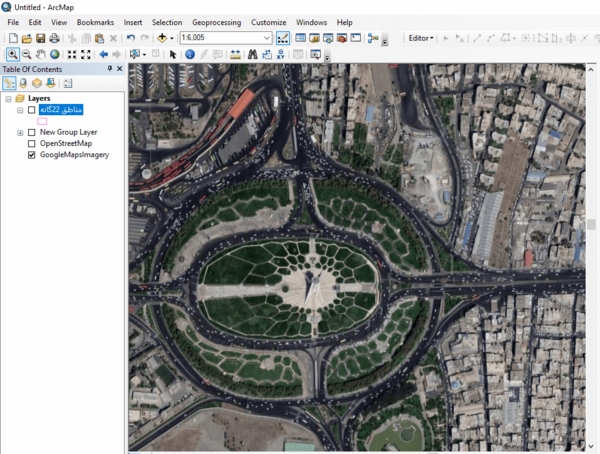600x454 pixels.
Task: Open the map scale 1:6,005 dropdown
Action: click(x=267, y=38)
